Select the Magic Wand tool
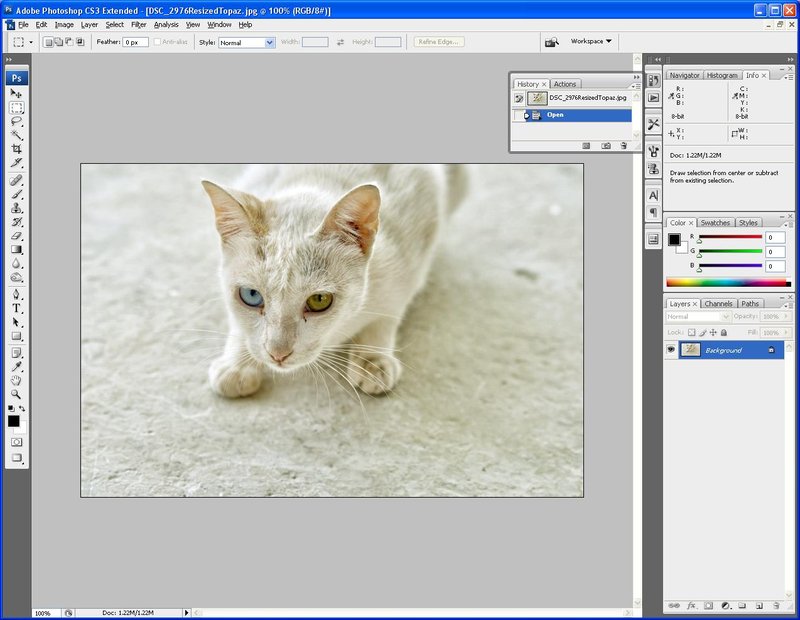The height and width of the screenshot is (620, 800). (x=16, y=135)
